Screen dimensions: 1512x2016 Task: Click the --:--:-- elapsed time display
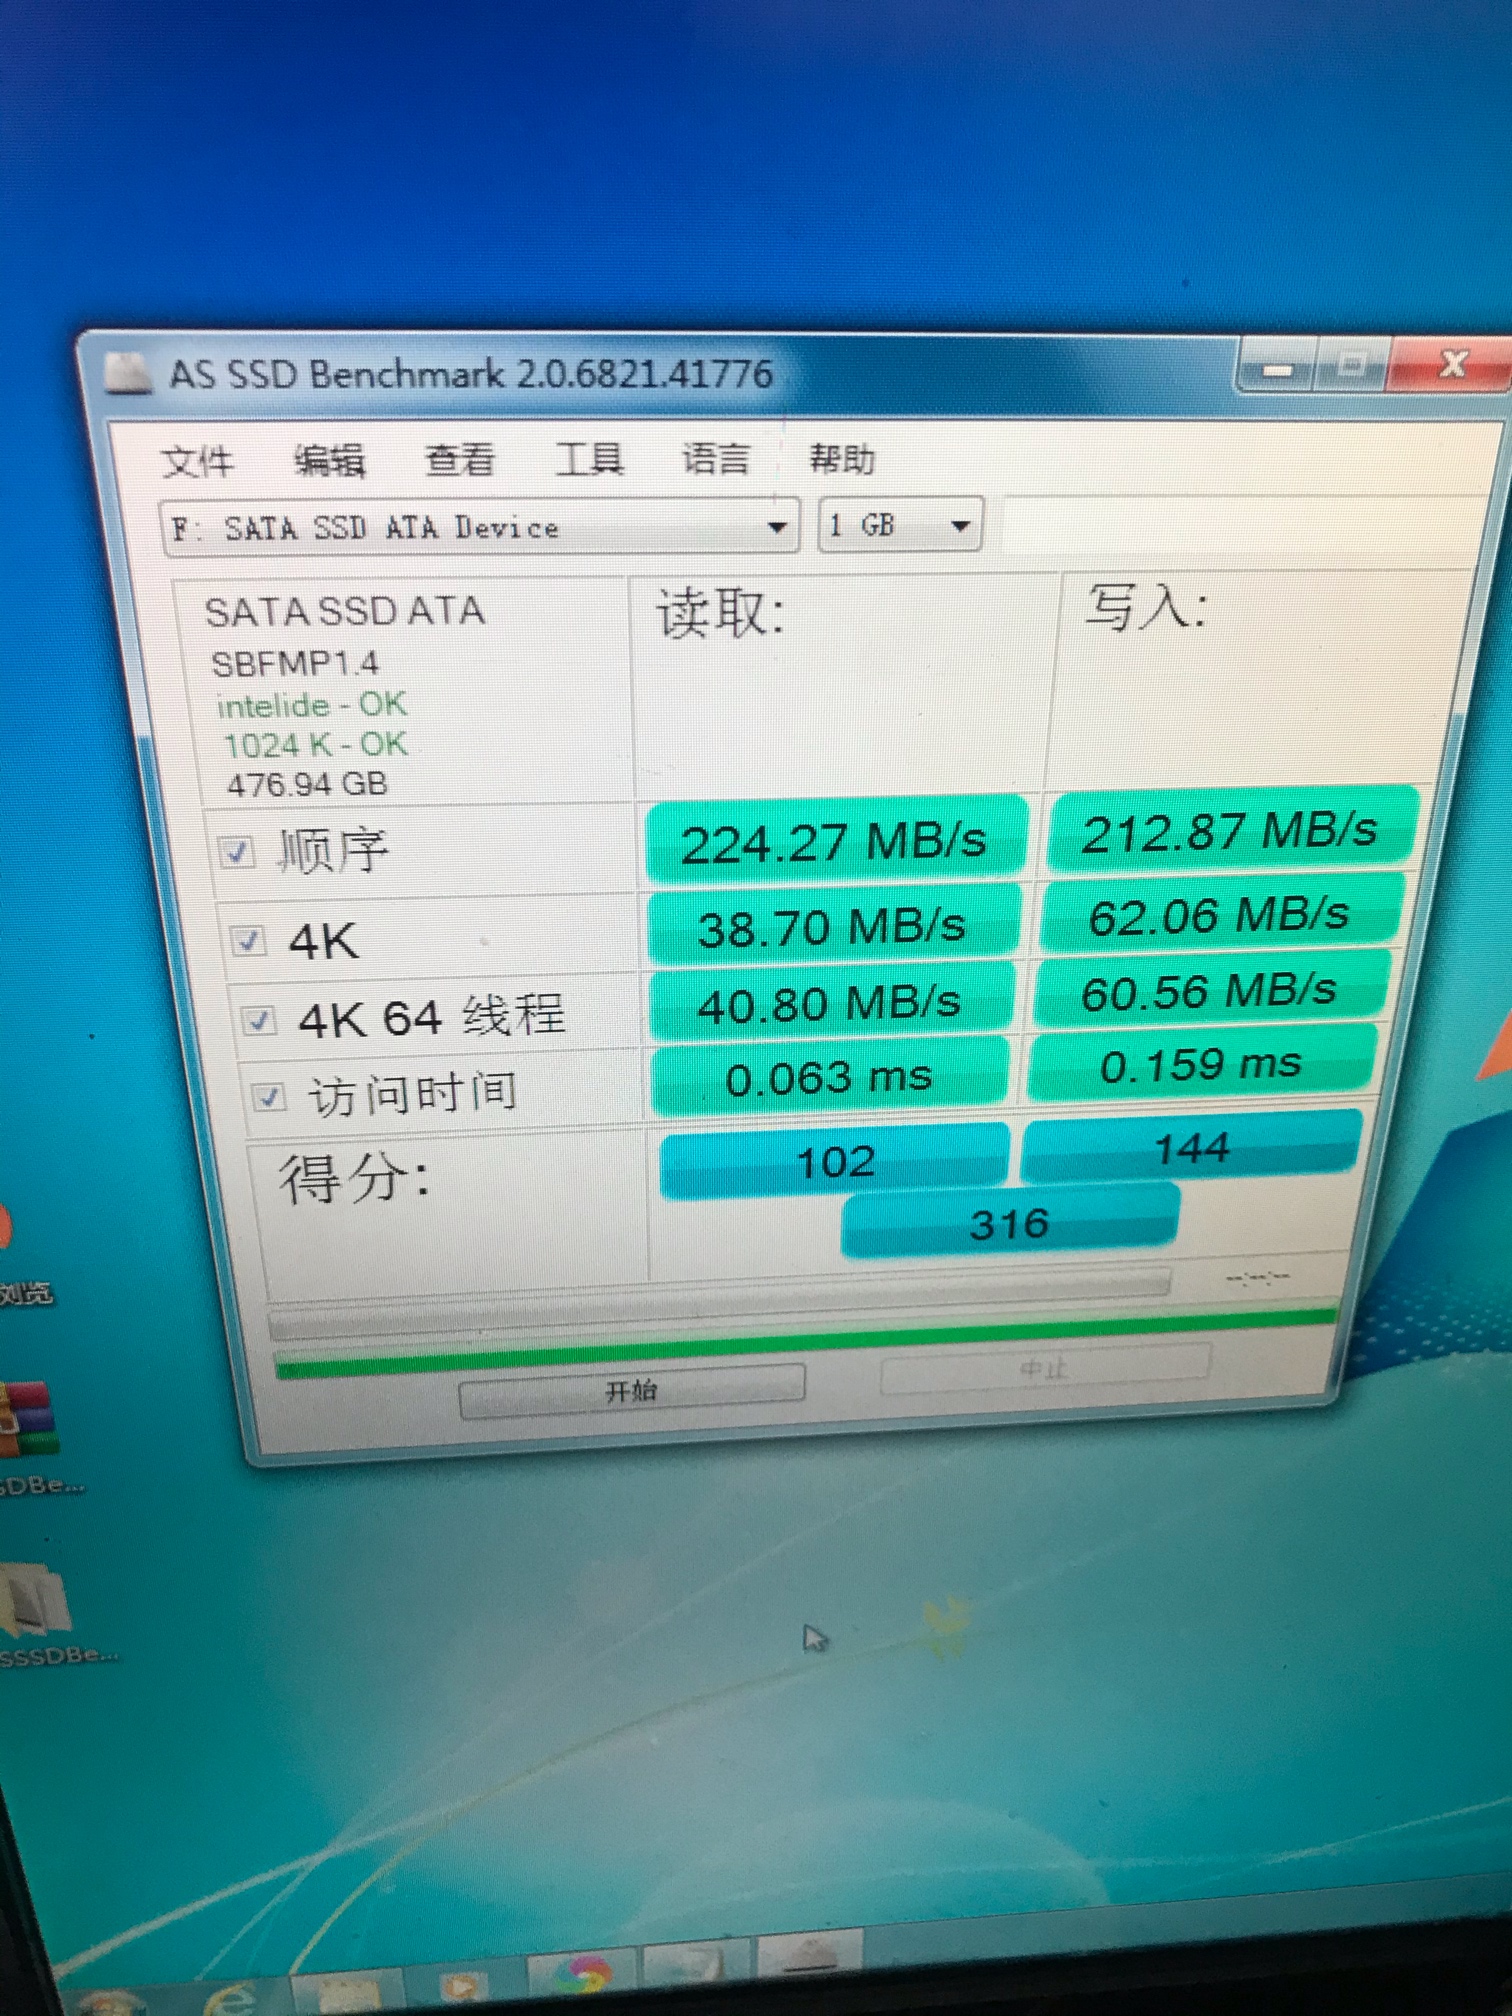click(x=1257, y=1277)
